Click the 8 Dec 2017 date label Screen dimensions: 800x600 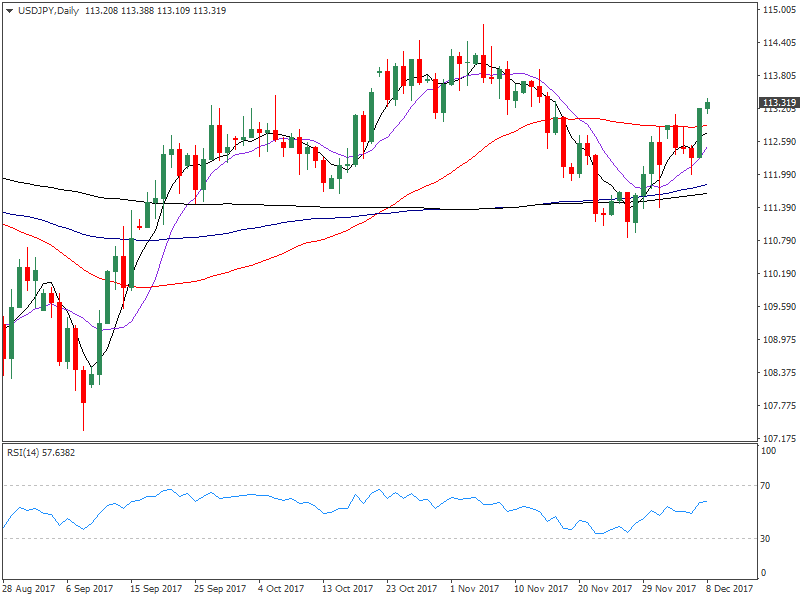point(728,589)
